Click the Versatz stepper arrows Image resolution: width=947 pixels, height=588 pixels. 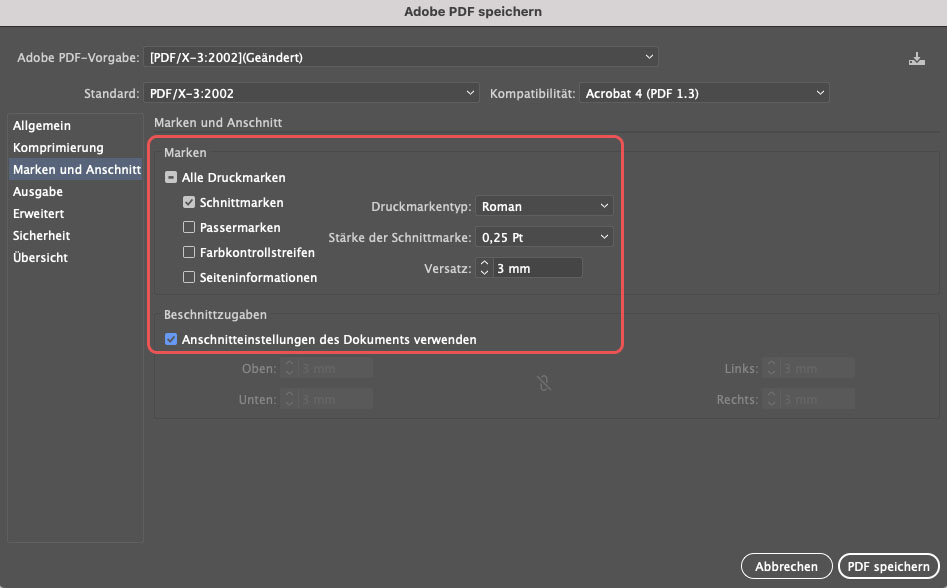(x=483, y=268)
